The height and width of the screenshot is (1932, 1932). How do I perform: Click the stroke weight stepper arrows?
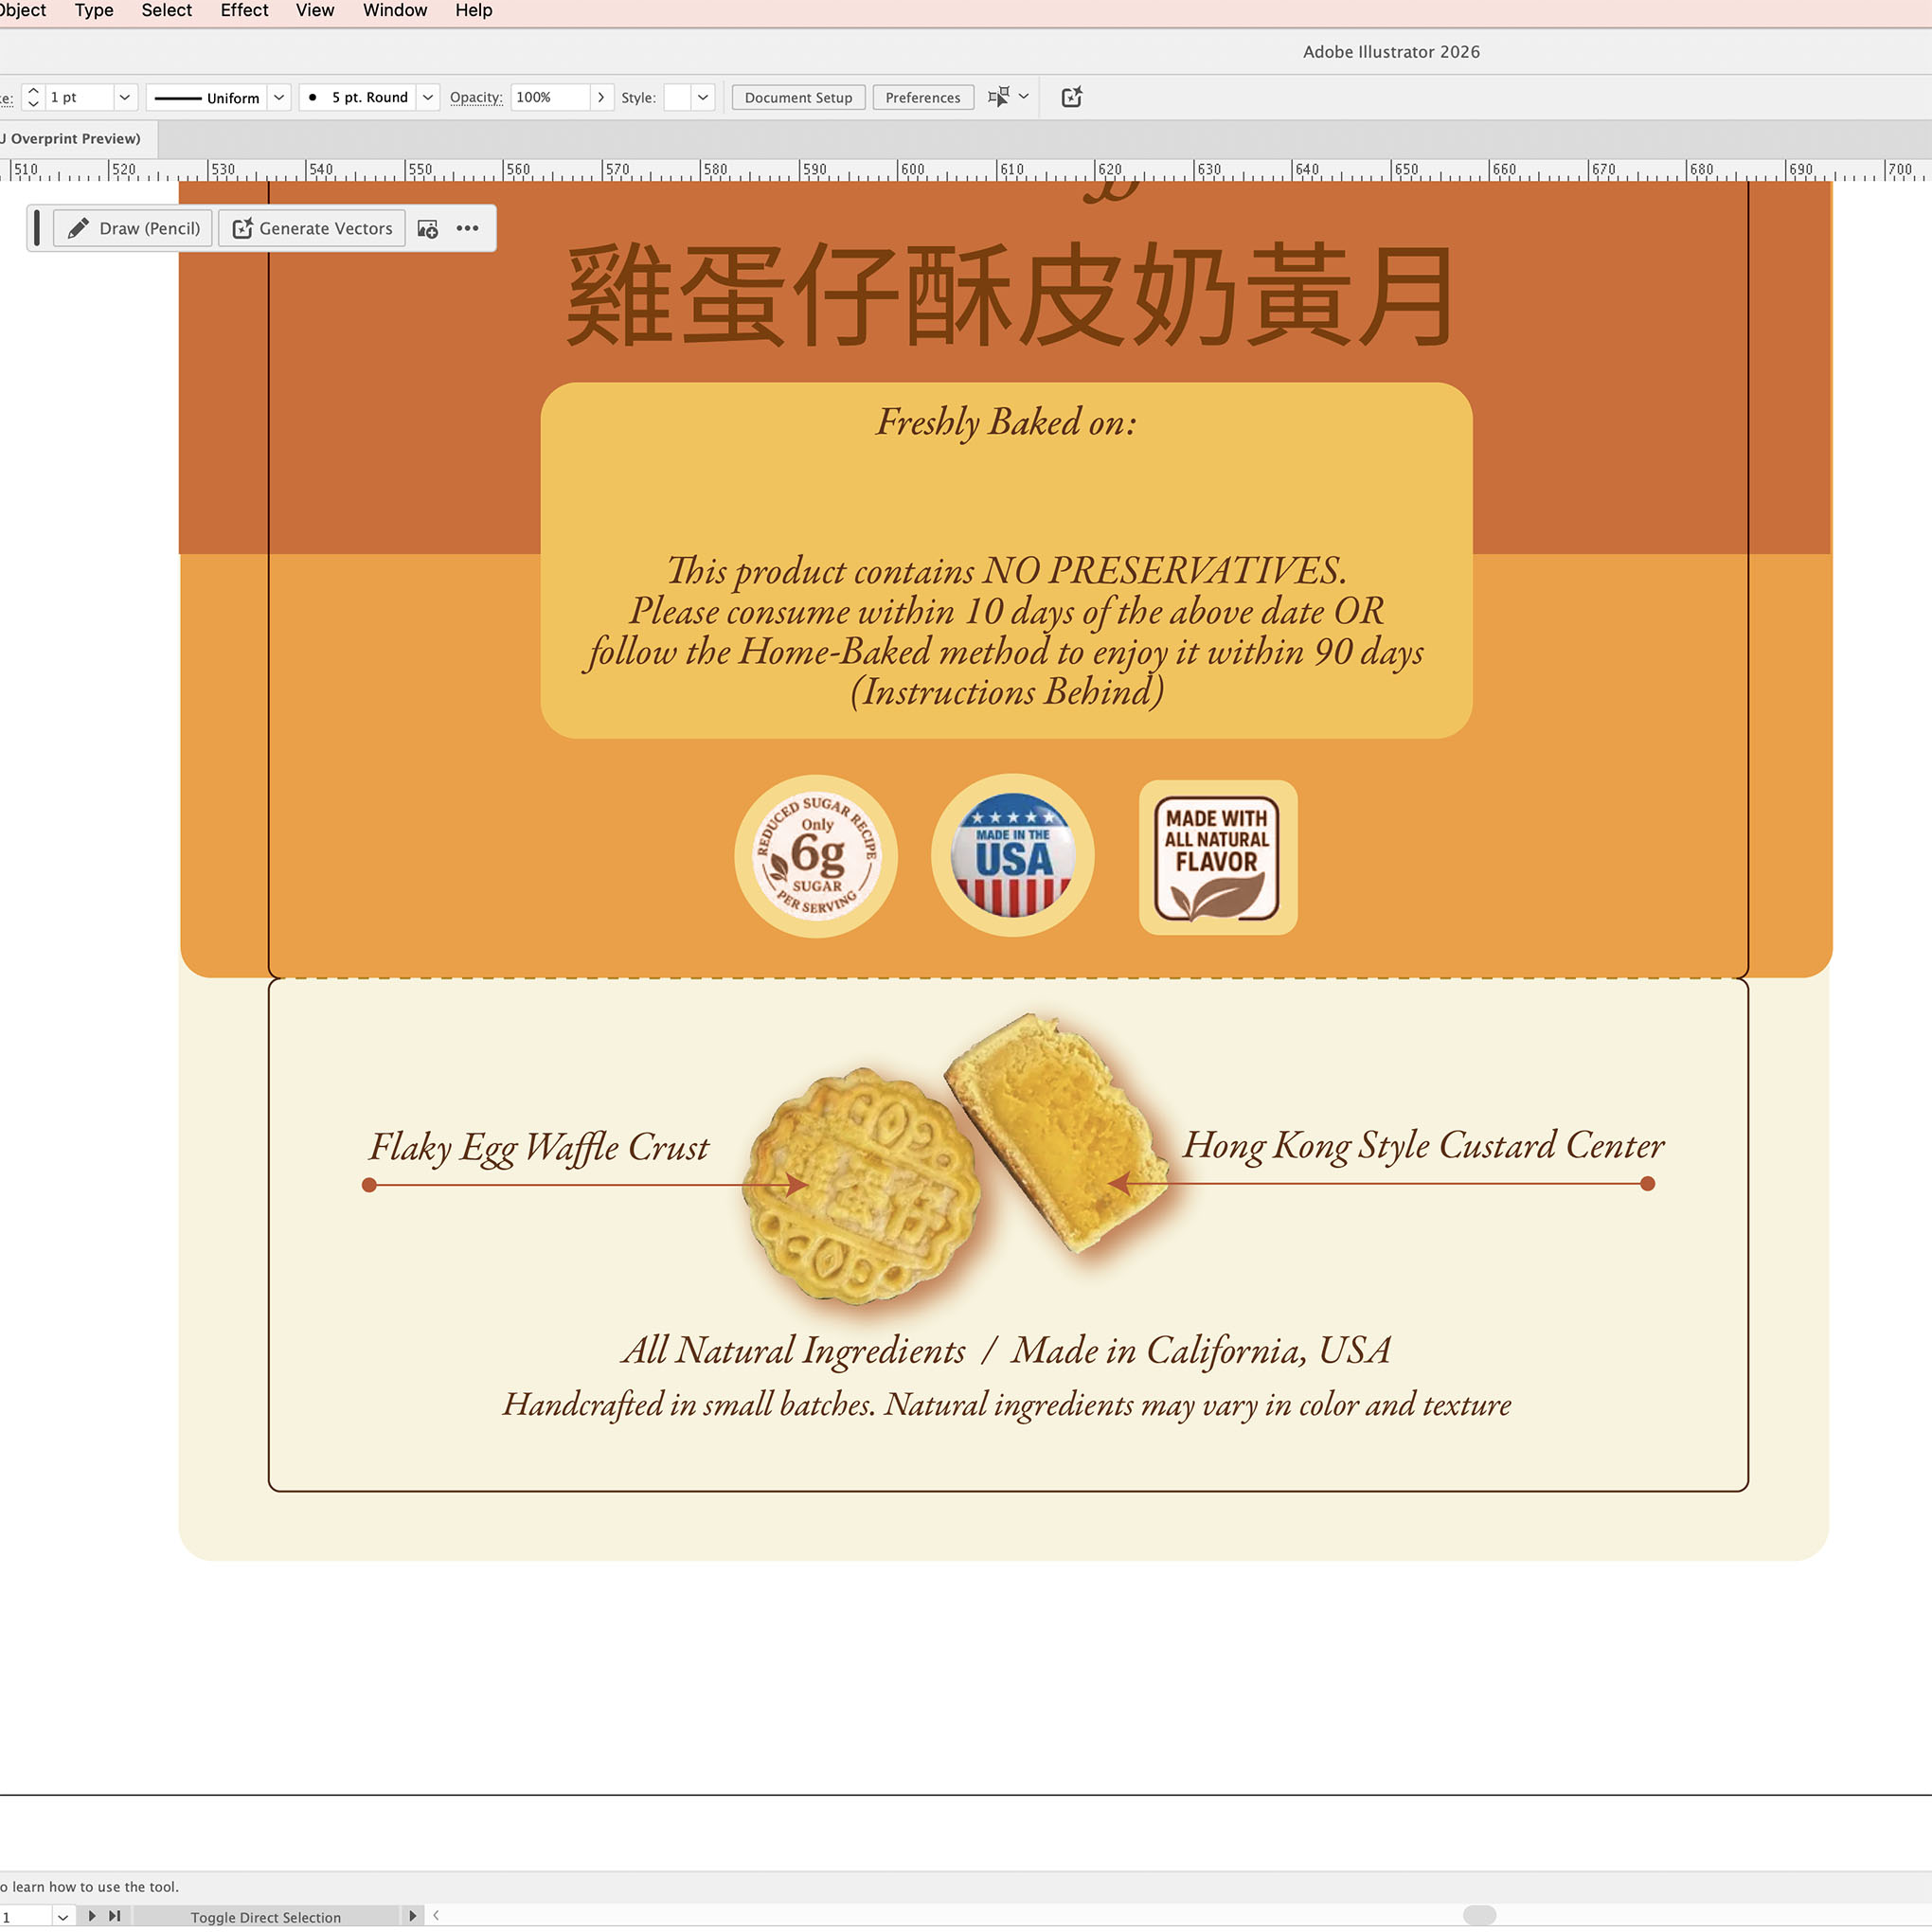[x=33, y=97]
